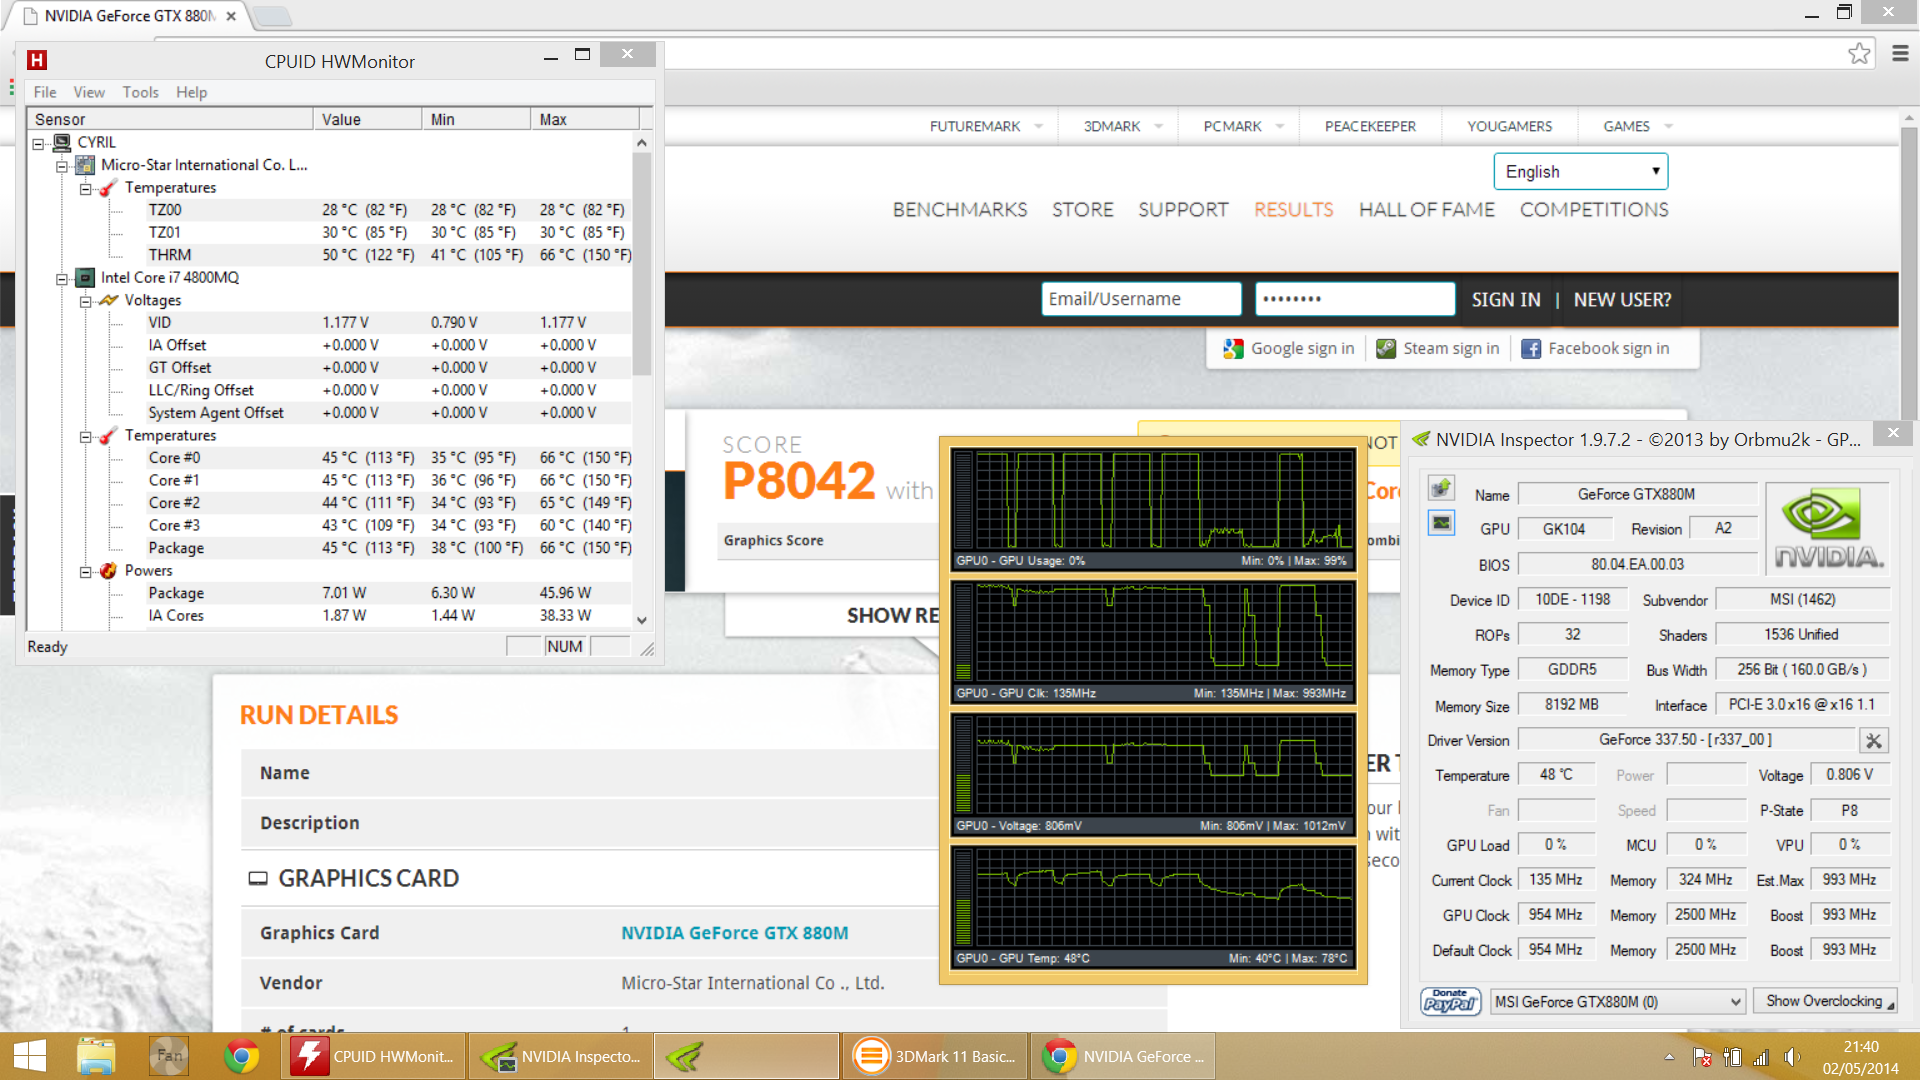
Task: Open the NVIDIA GeForce GTX 880M link
Action: pyautogui.click(x=734, y=933)
